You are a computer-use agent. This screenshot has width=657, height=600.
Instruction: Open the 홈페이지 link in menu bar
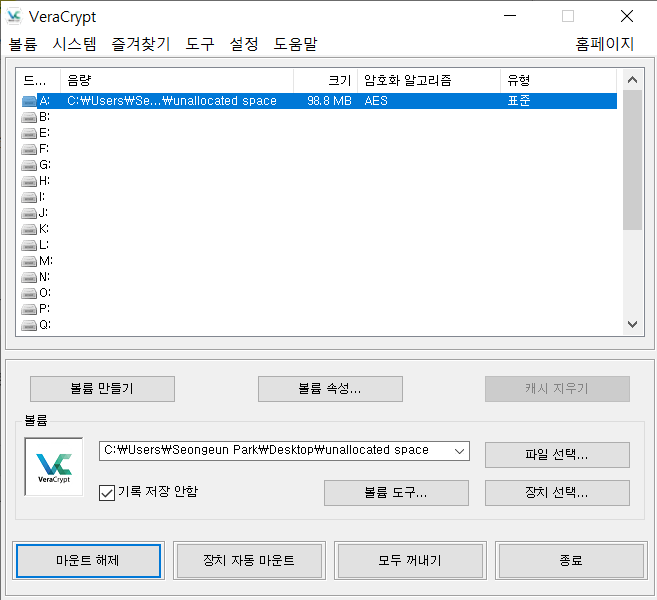coord(605,44)
